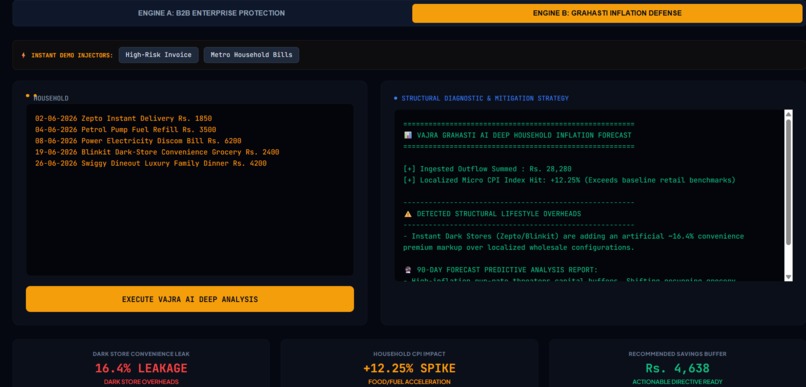
Task: Click the Localized Micro CPI Index Hit line
Action: (x=570, y=180)
